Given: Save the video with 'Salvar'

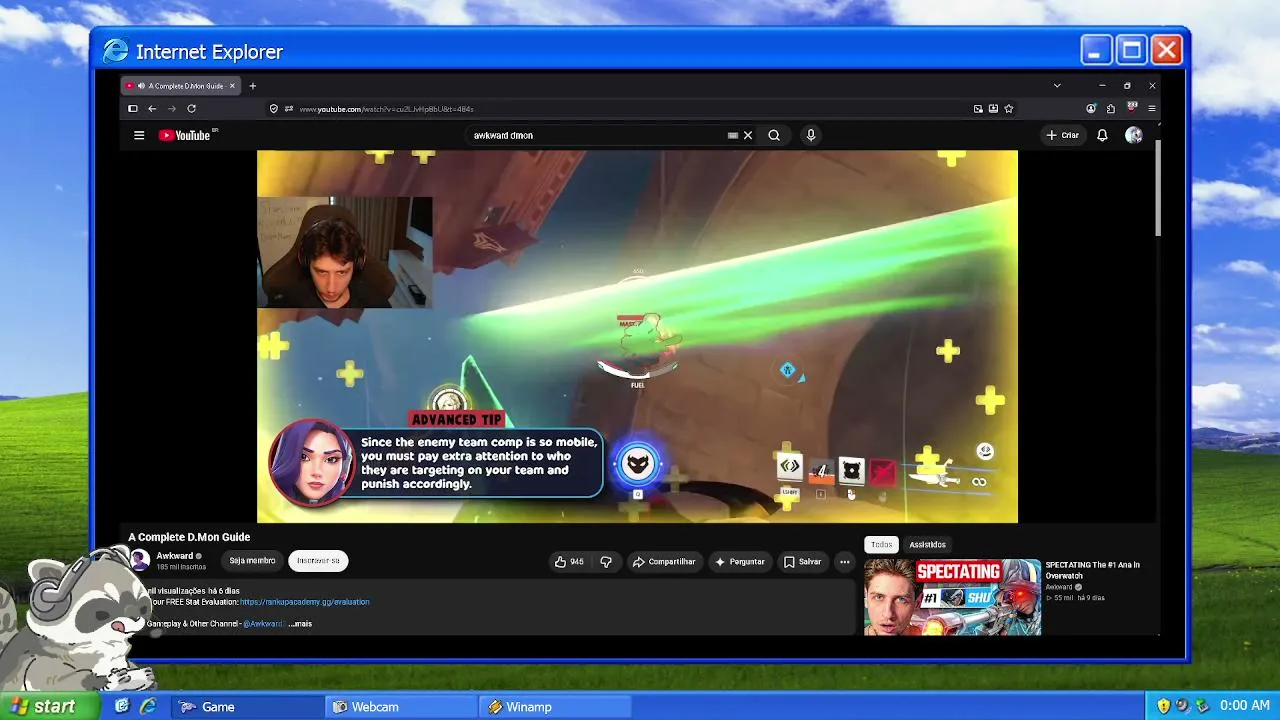Looking at the screenshot, I should click(803, 562).
